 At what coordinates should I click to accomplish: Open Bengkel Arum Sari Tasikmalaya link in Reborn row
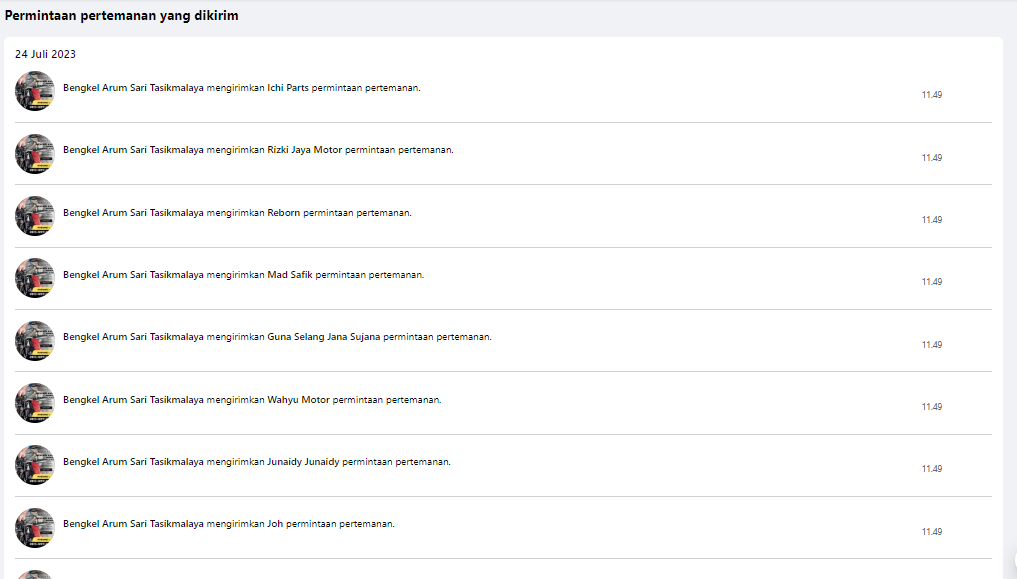[133, 212]
